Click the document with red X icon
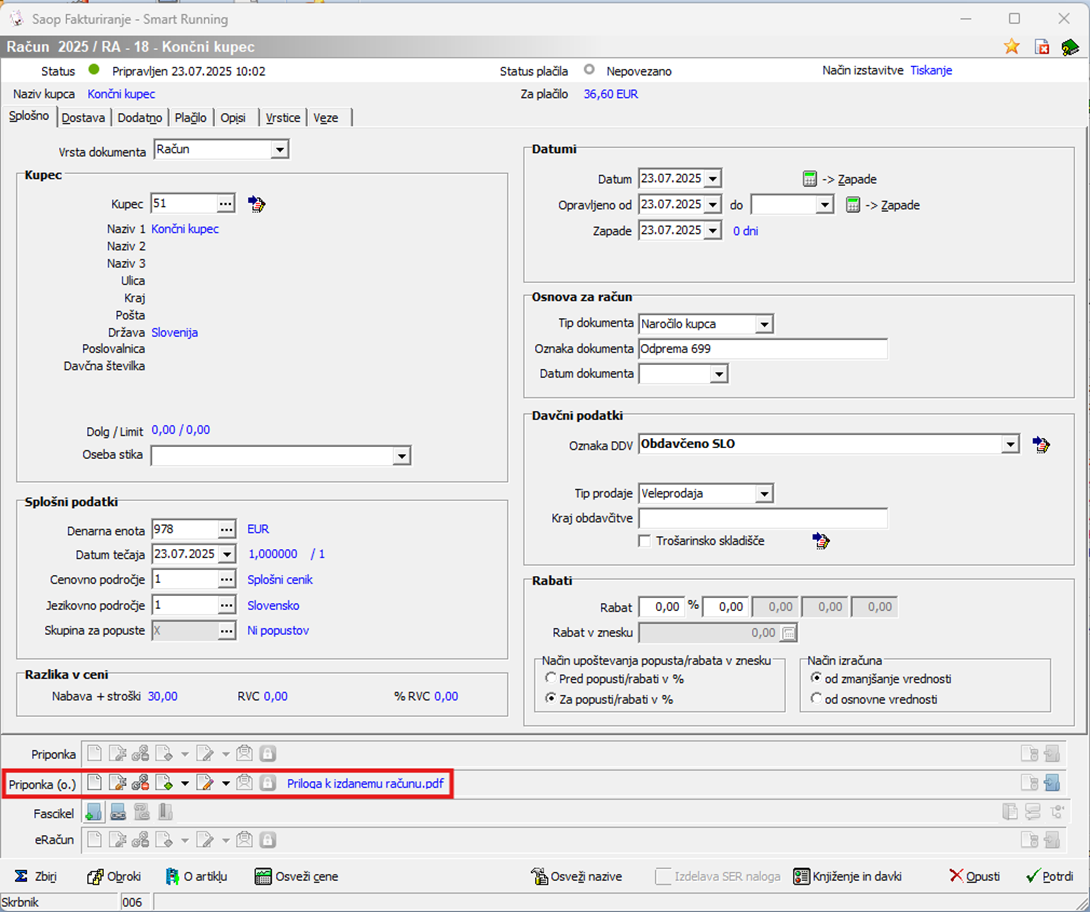This screenshot has height=912, width=1090. pos(1041,47)
